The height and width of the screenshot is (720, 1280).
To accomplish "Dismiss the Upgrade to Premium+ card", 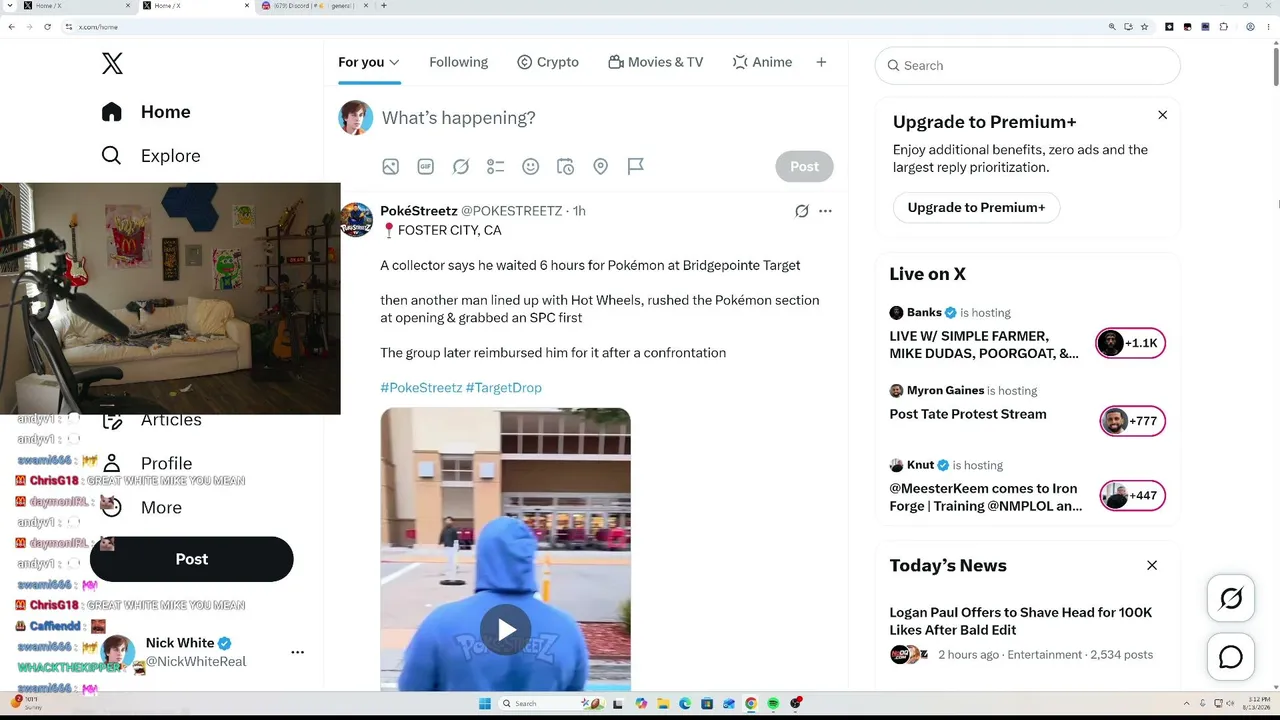I will coord(1163,115).
